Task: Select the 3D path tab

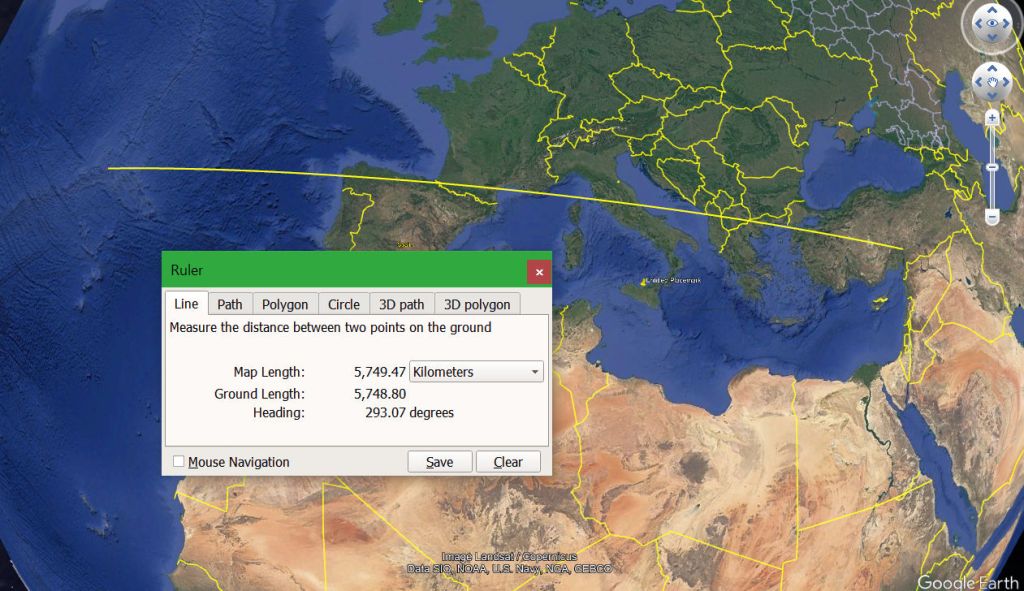Action: [x=401, y=304]
